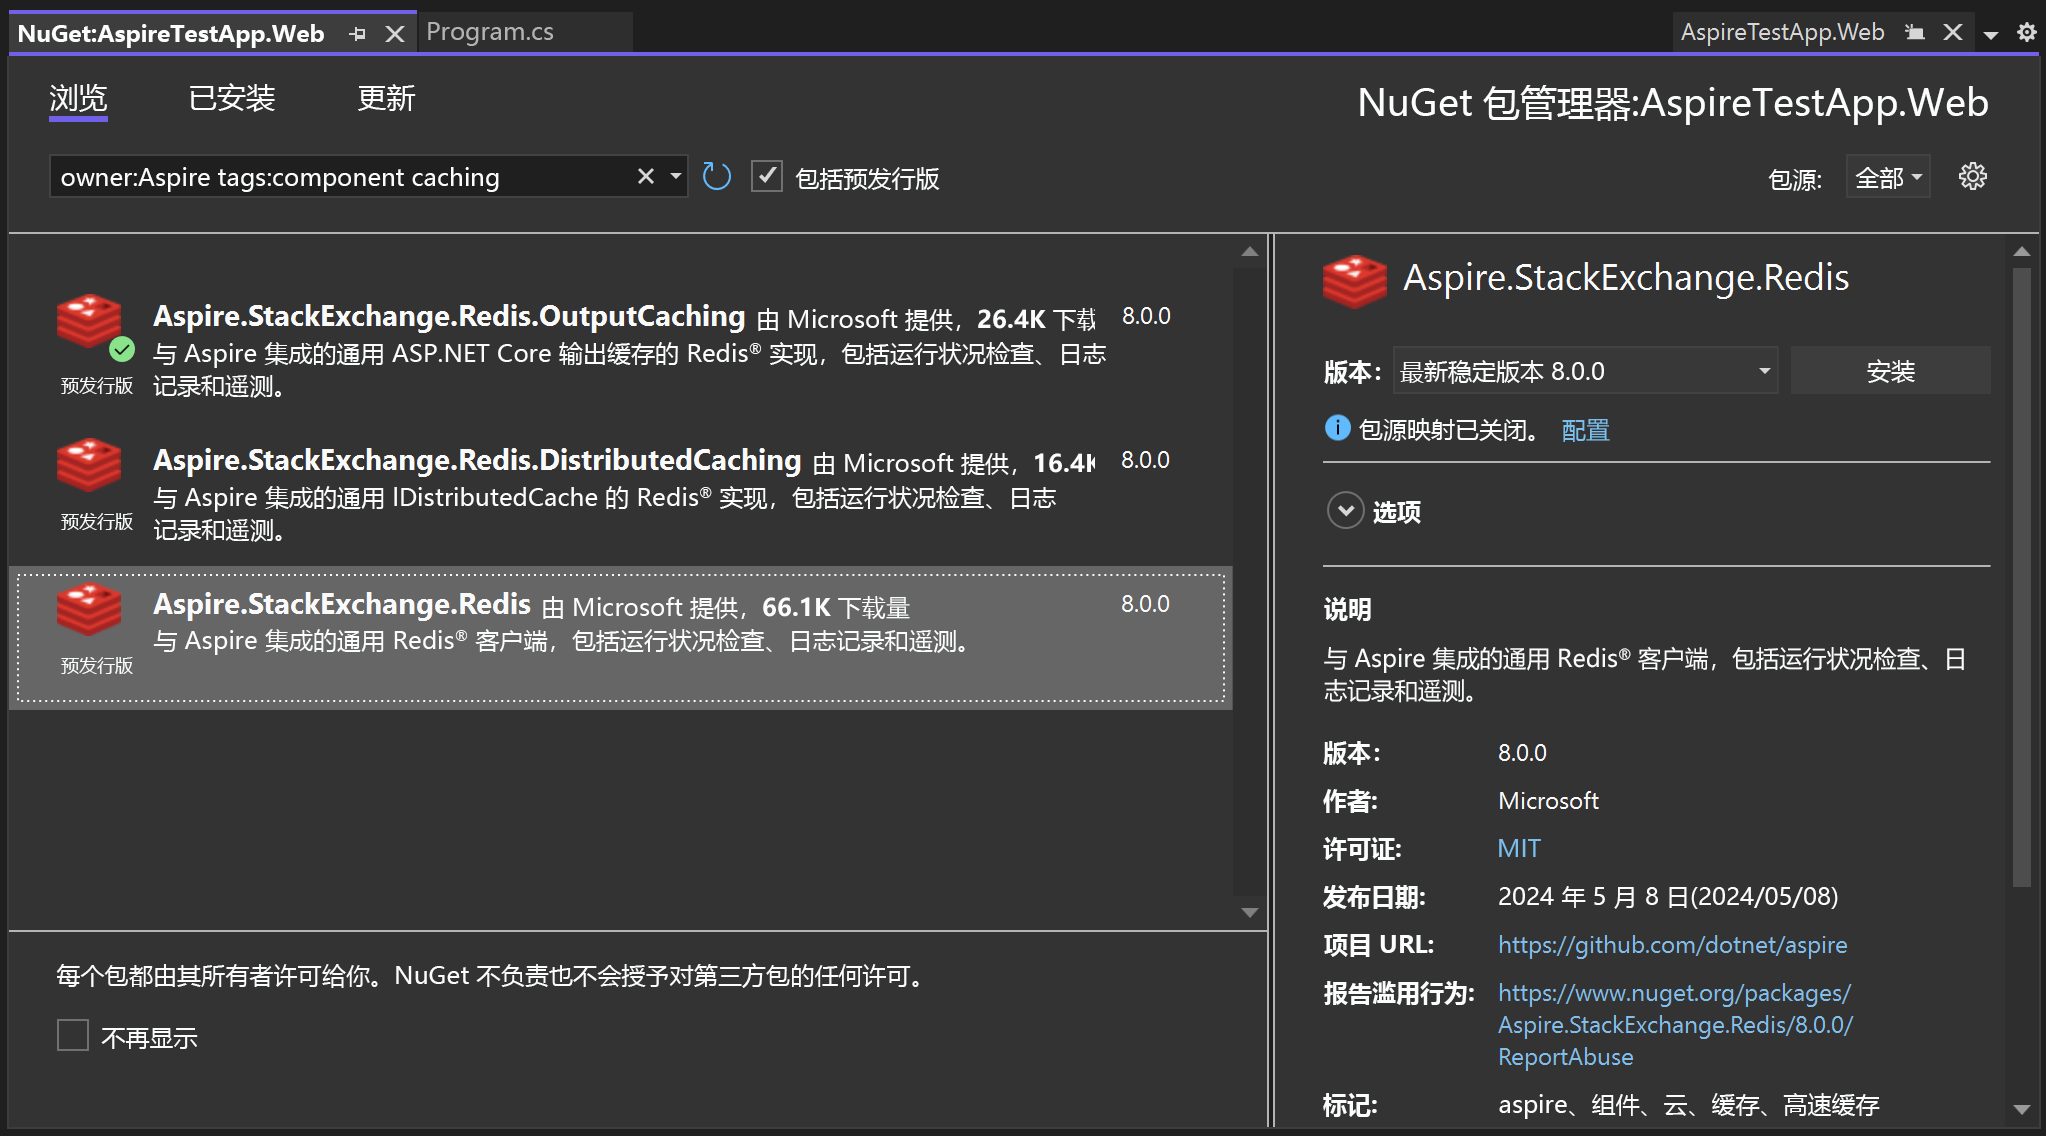This screenshot has width=2046, height=1136.
Task: Open the 最新稳定版本 8.0.0 version dropdown
Action: (1585, 371)
